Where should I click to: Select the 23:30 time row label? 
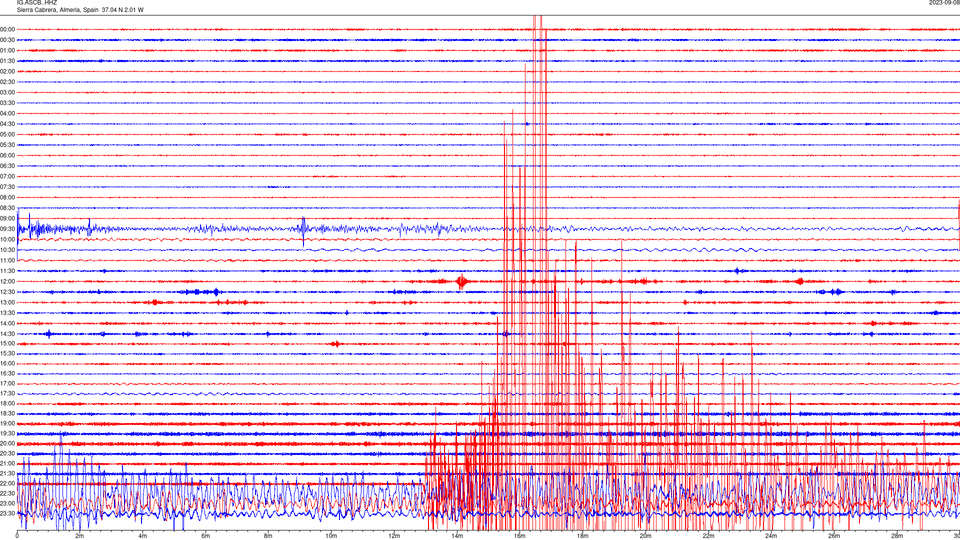[7, 514]
